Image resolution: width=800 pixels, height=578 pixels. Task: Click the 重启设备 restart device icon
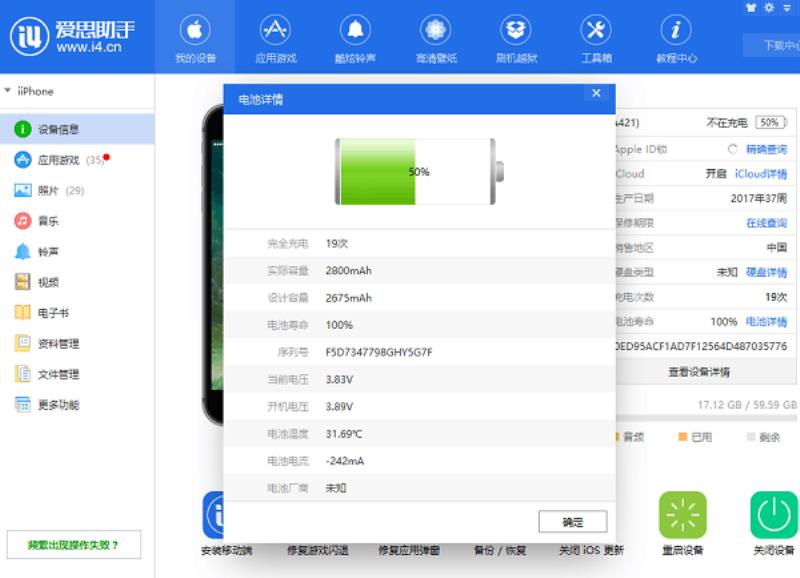click(x=683, y=515)
